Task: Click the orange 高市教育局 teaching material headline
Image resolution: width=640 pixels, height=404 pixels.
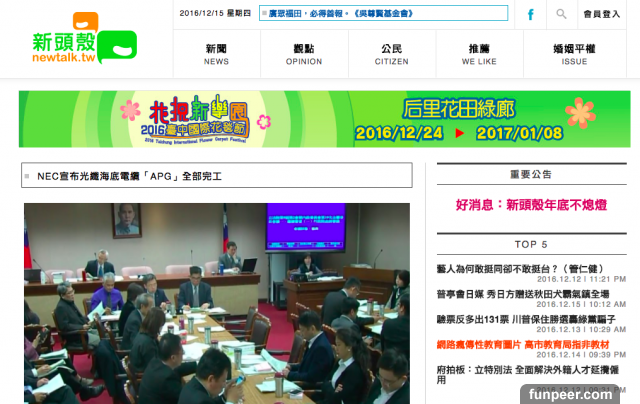Action: [x=530, y=343]
